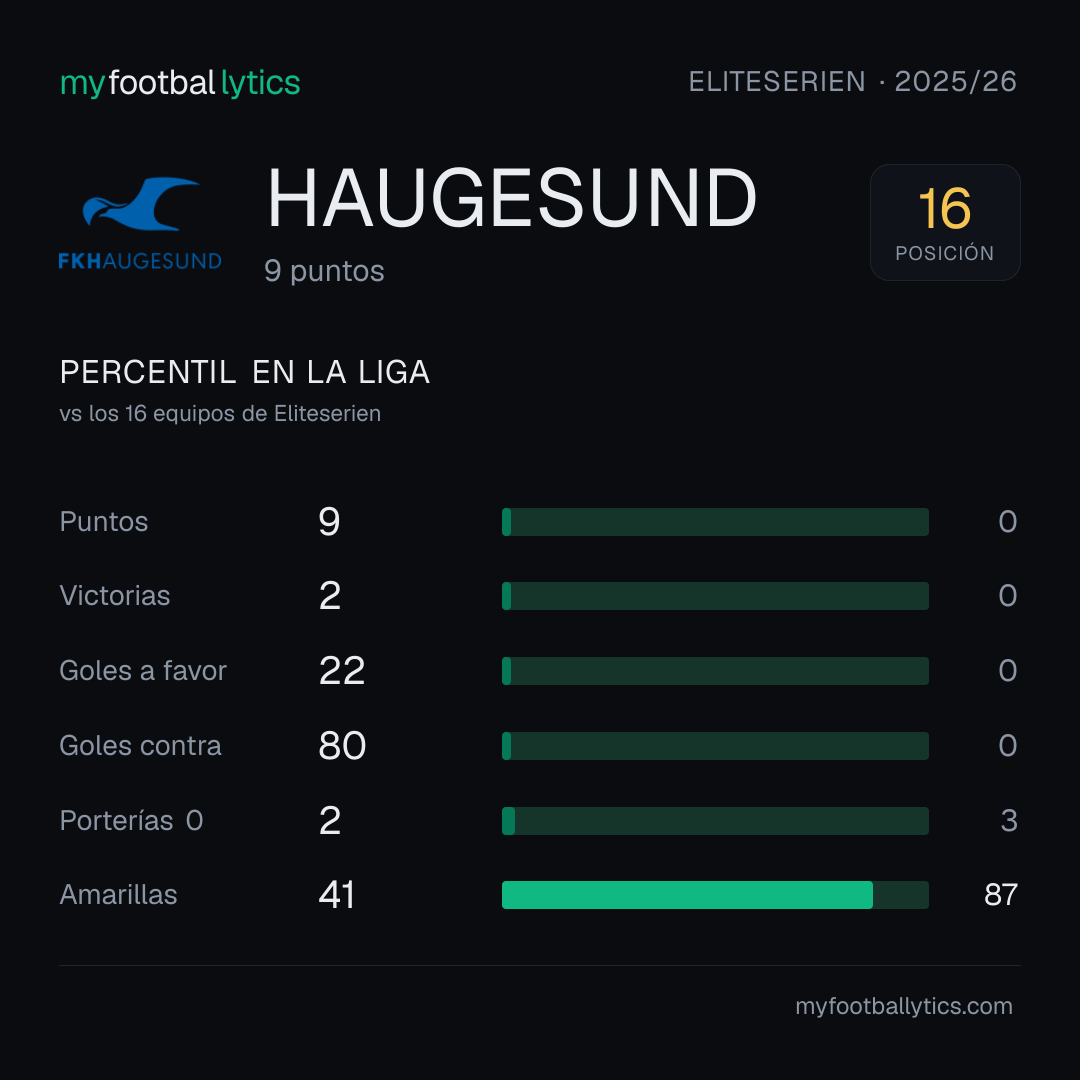Image resolution: width=1080 pixels, height=1080 pixels.
Task: Select the Goles contra value 80
Action: [x=342, y=745]
